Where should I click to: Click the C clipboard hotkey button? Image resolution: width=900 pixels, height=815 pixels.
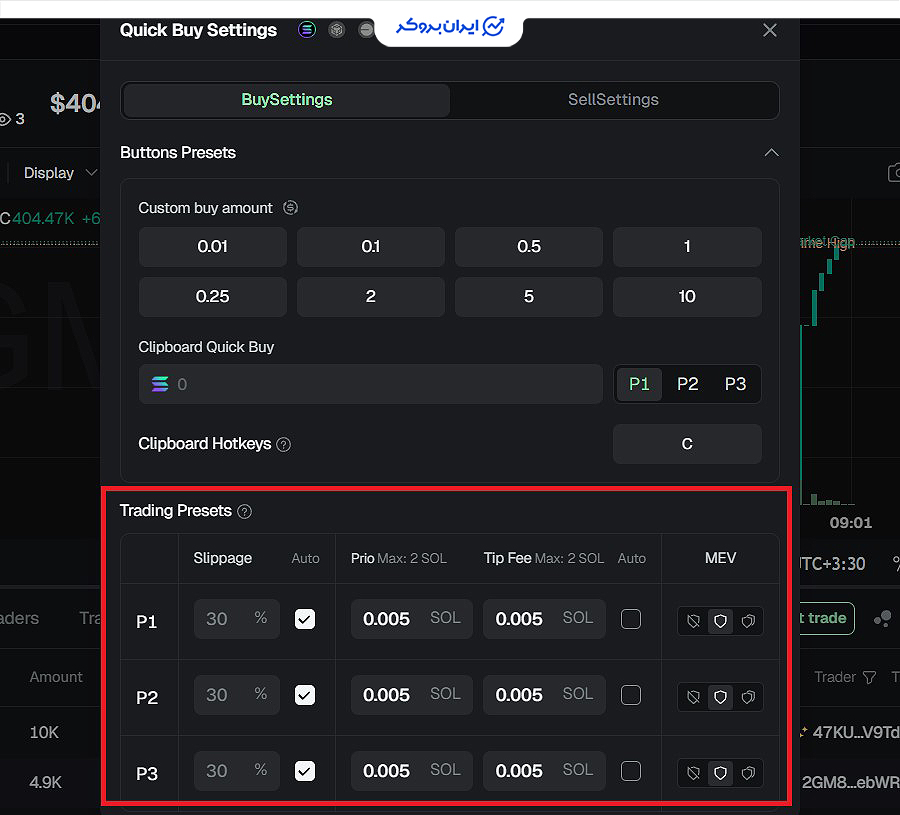click(687, 444)
